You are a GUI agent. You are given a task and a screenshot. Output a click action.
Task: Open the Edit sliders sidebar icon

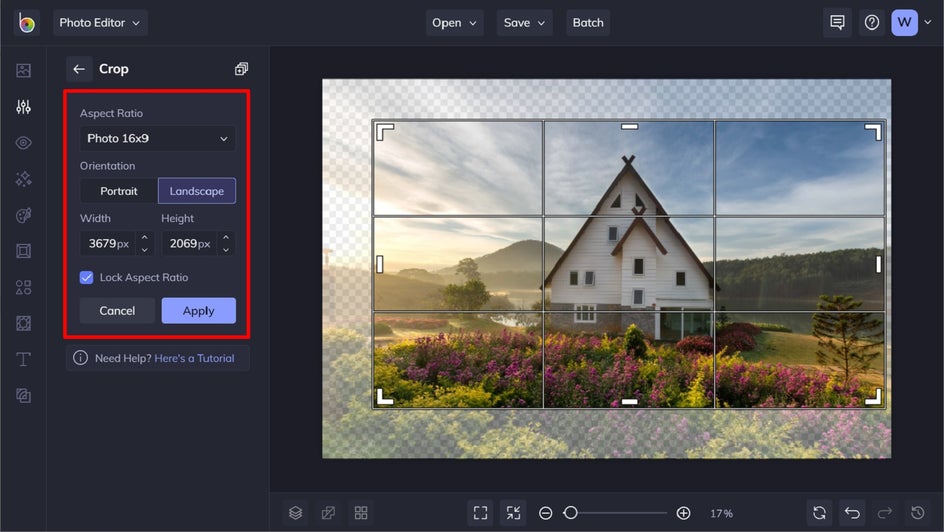click(23, 107)
